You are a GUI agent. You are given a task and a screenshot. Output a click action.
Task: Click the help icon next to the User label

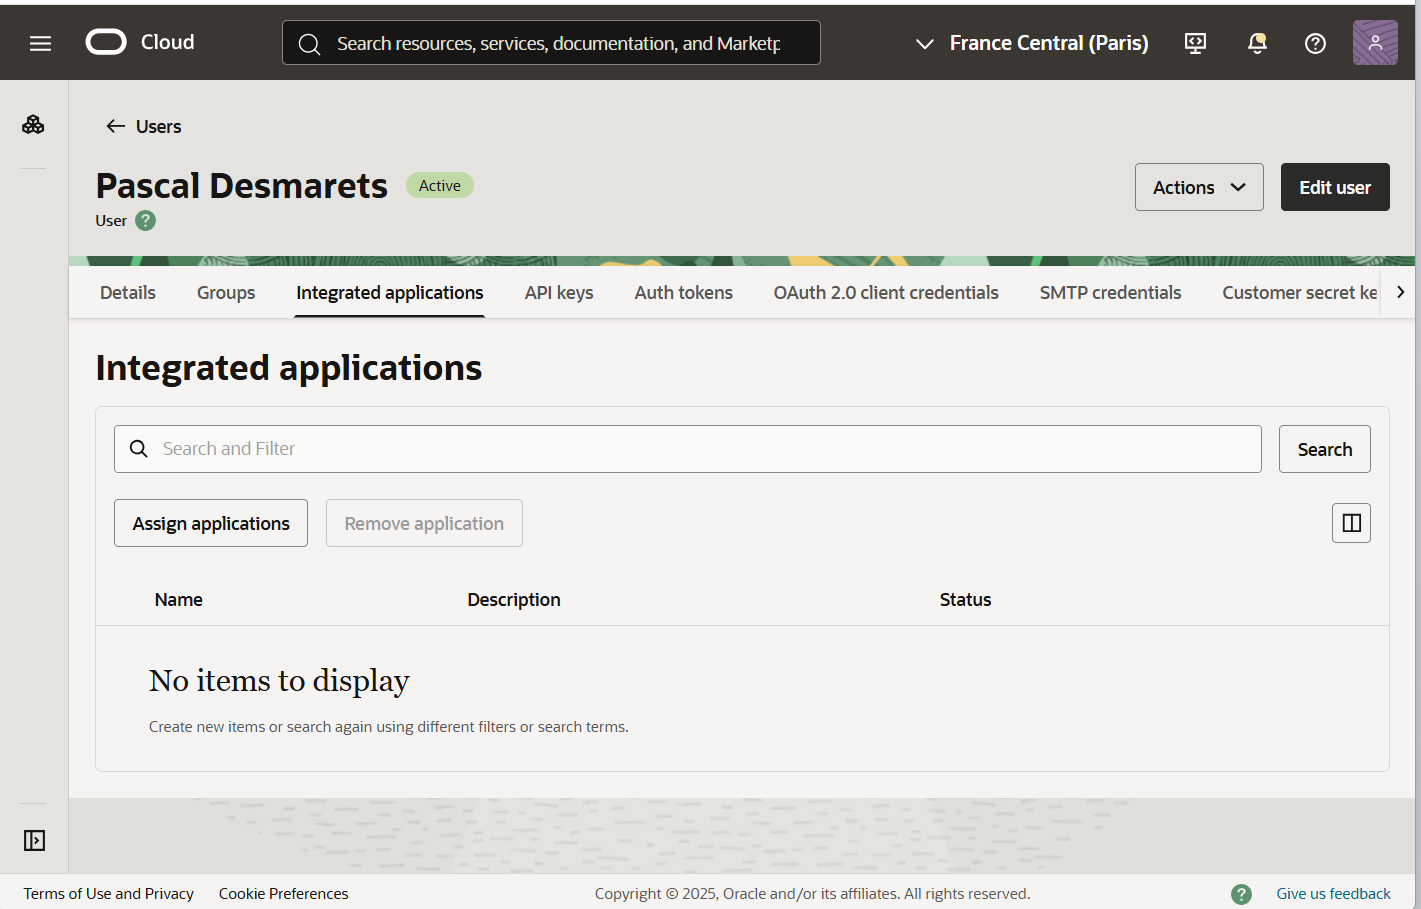tap(144, 220)
